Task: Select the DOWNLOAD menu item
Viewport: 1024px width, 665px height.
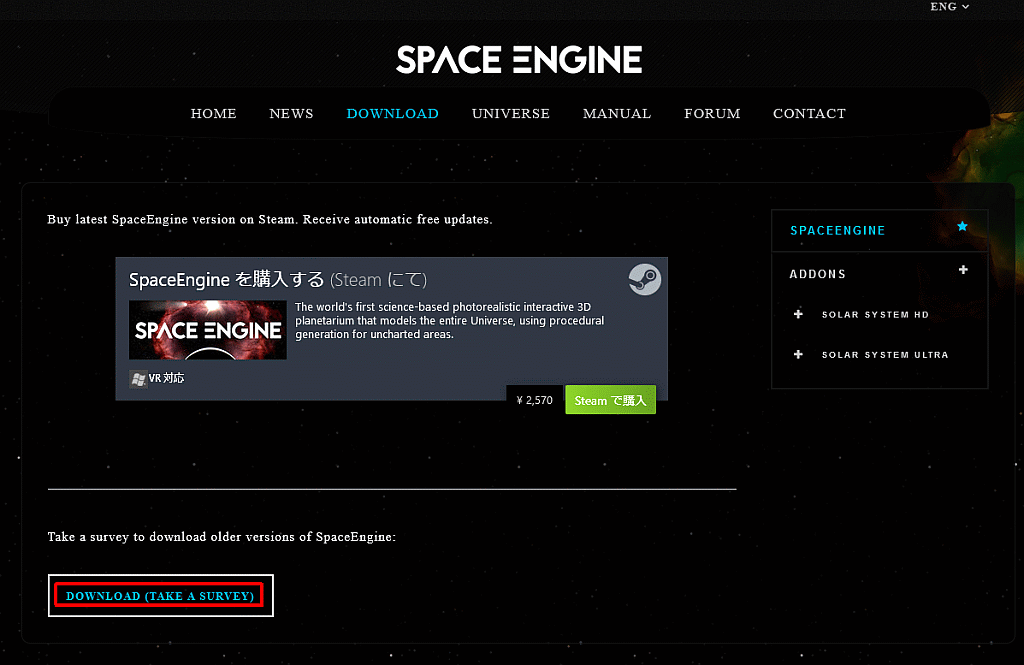Action: pyautogui.click(x=392, y=114)
